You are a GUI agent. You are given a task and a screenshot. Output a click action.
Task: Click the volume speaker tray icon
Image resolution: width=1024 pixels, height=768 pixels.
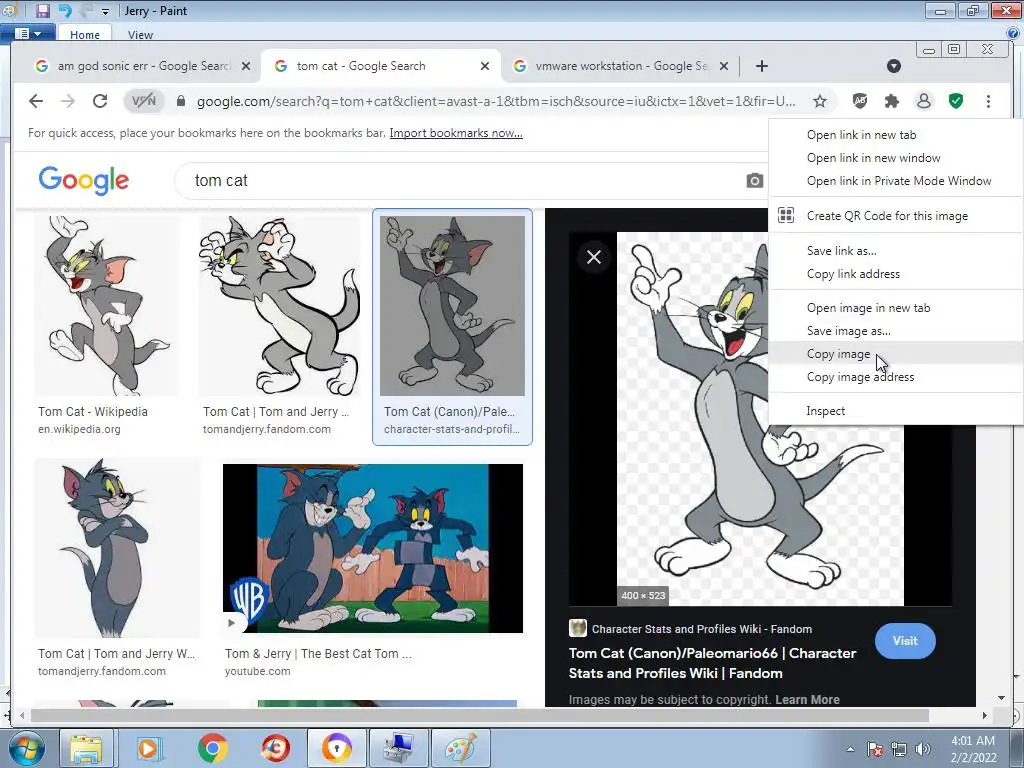click(923, 749)
